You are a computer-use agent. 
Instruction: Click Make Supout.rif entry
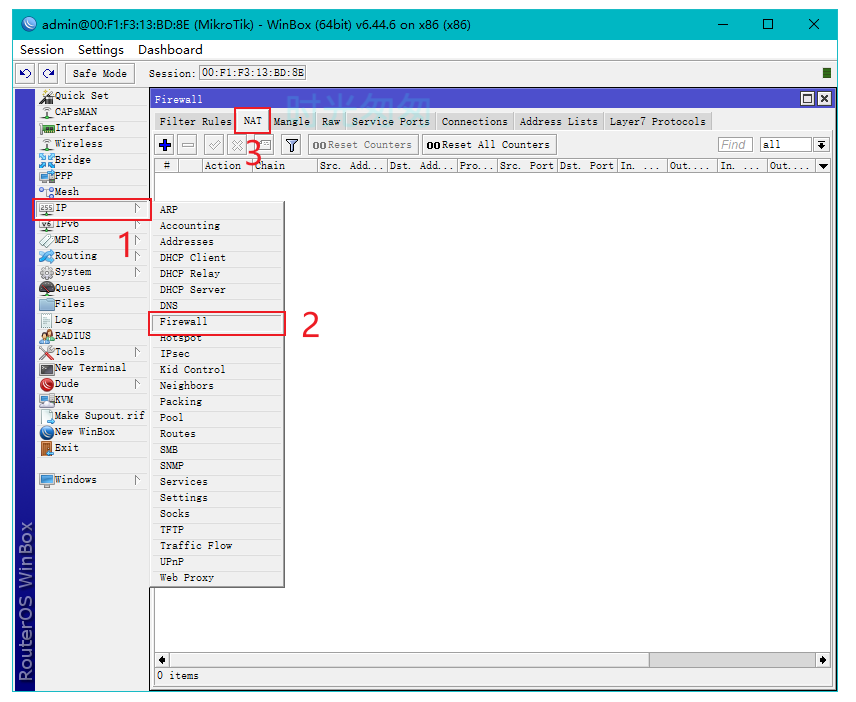[x=92, y=416]
